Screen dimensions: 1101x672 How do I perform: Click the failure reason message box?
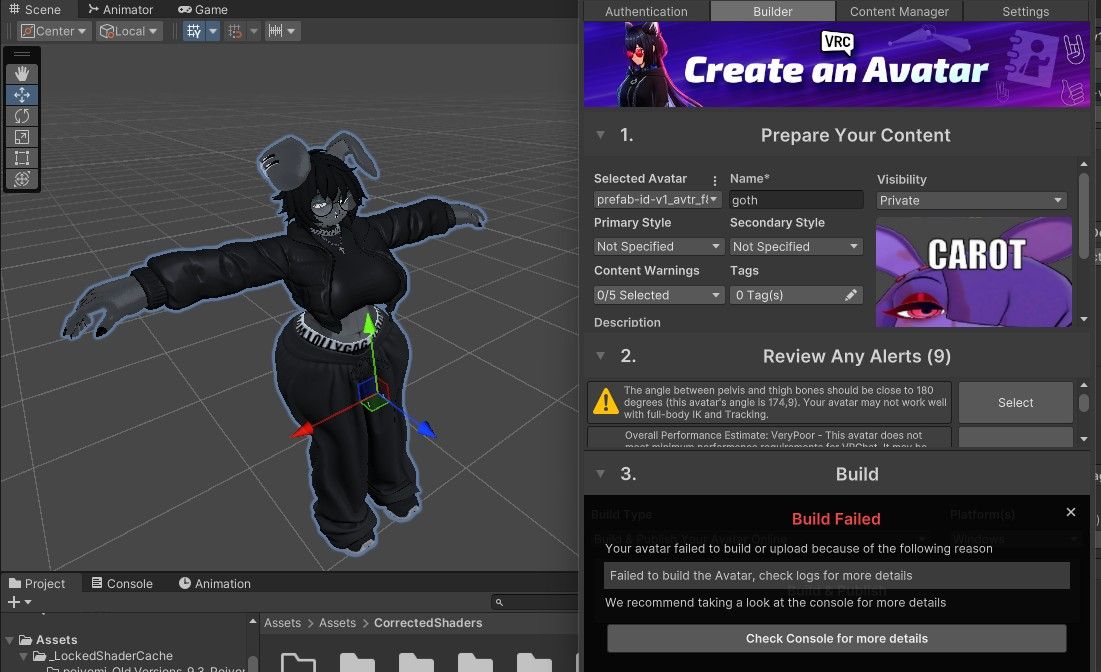(837, 575)
